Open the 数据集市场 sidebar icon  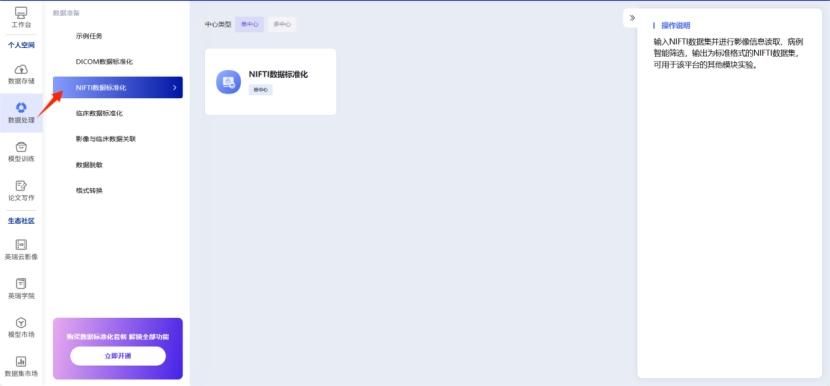coord(21,362)
